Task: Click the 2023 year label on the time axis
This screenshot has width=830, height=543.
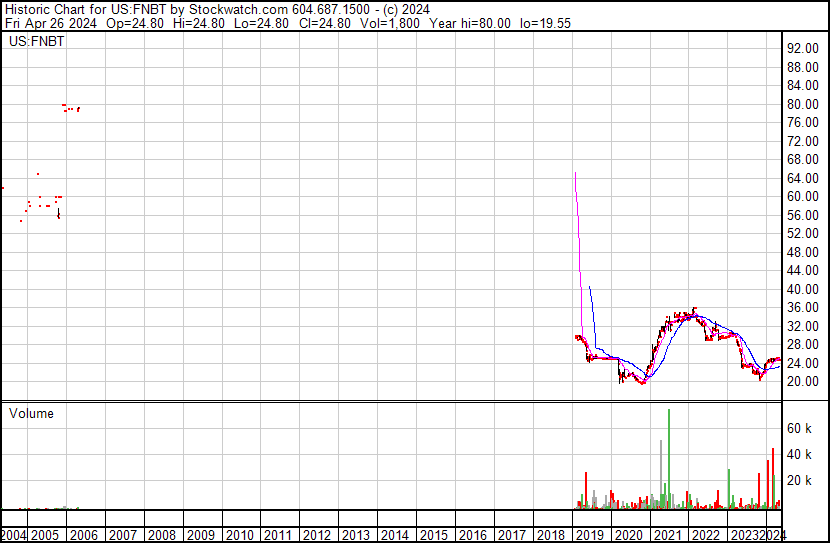Action: coord(745,535)
